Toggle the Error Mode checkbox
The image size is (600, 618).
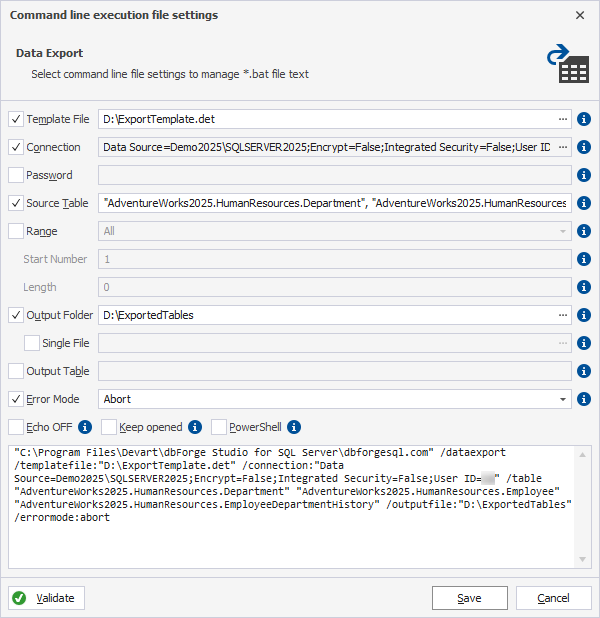pos(16,399)
